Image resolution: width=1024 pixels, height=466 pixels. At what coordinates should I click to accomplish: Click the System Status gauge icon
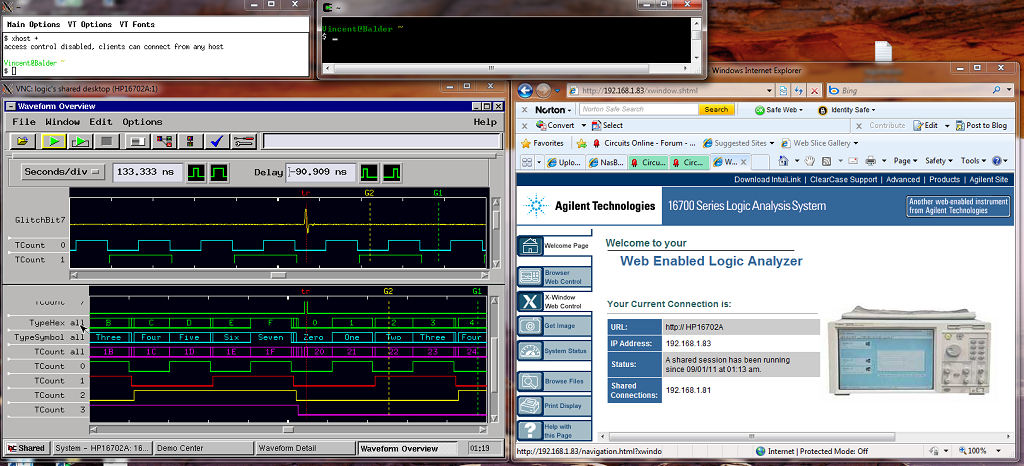(x=530, y=350)
